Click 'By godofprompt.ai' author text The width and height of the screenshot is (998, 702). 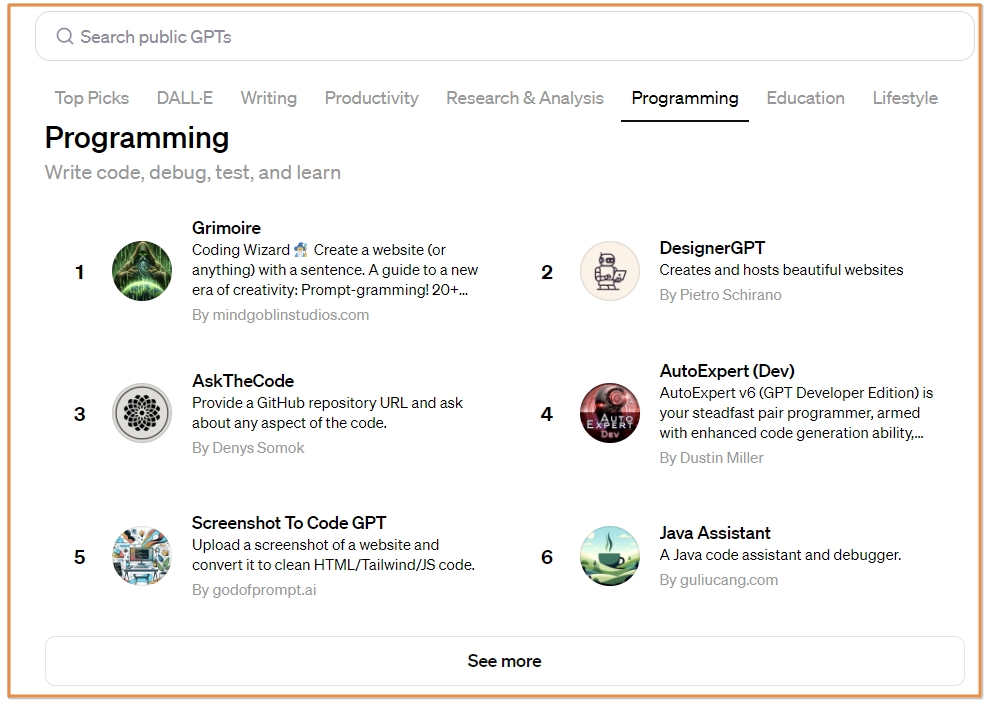[254, 590]
